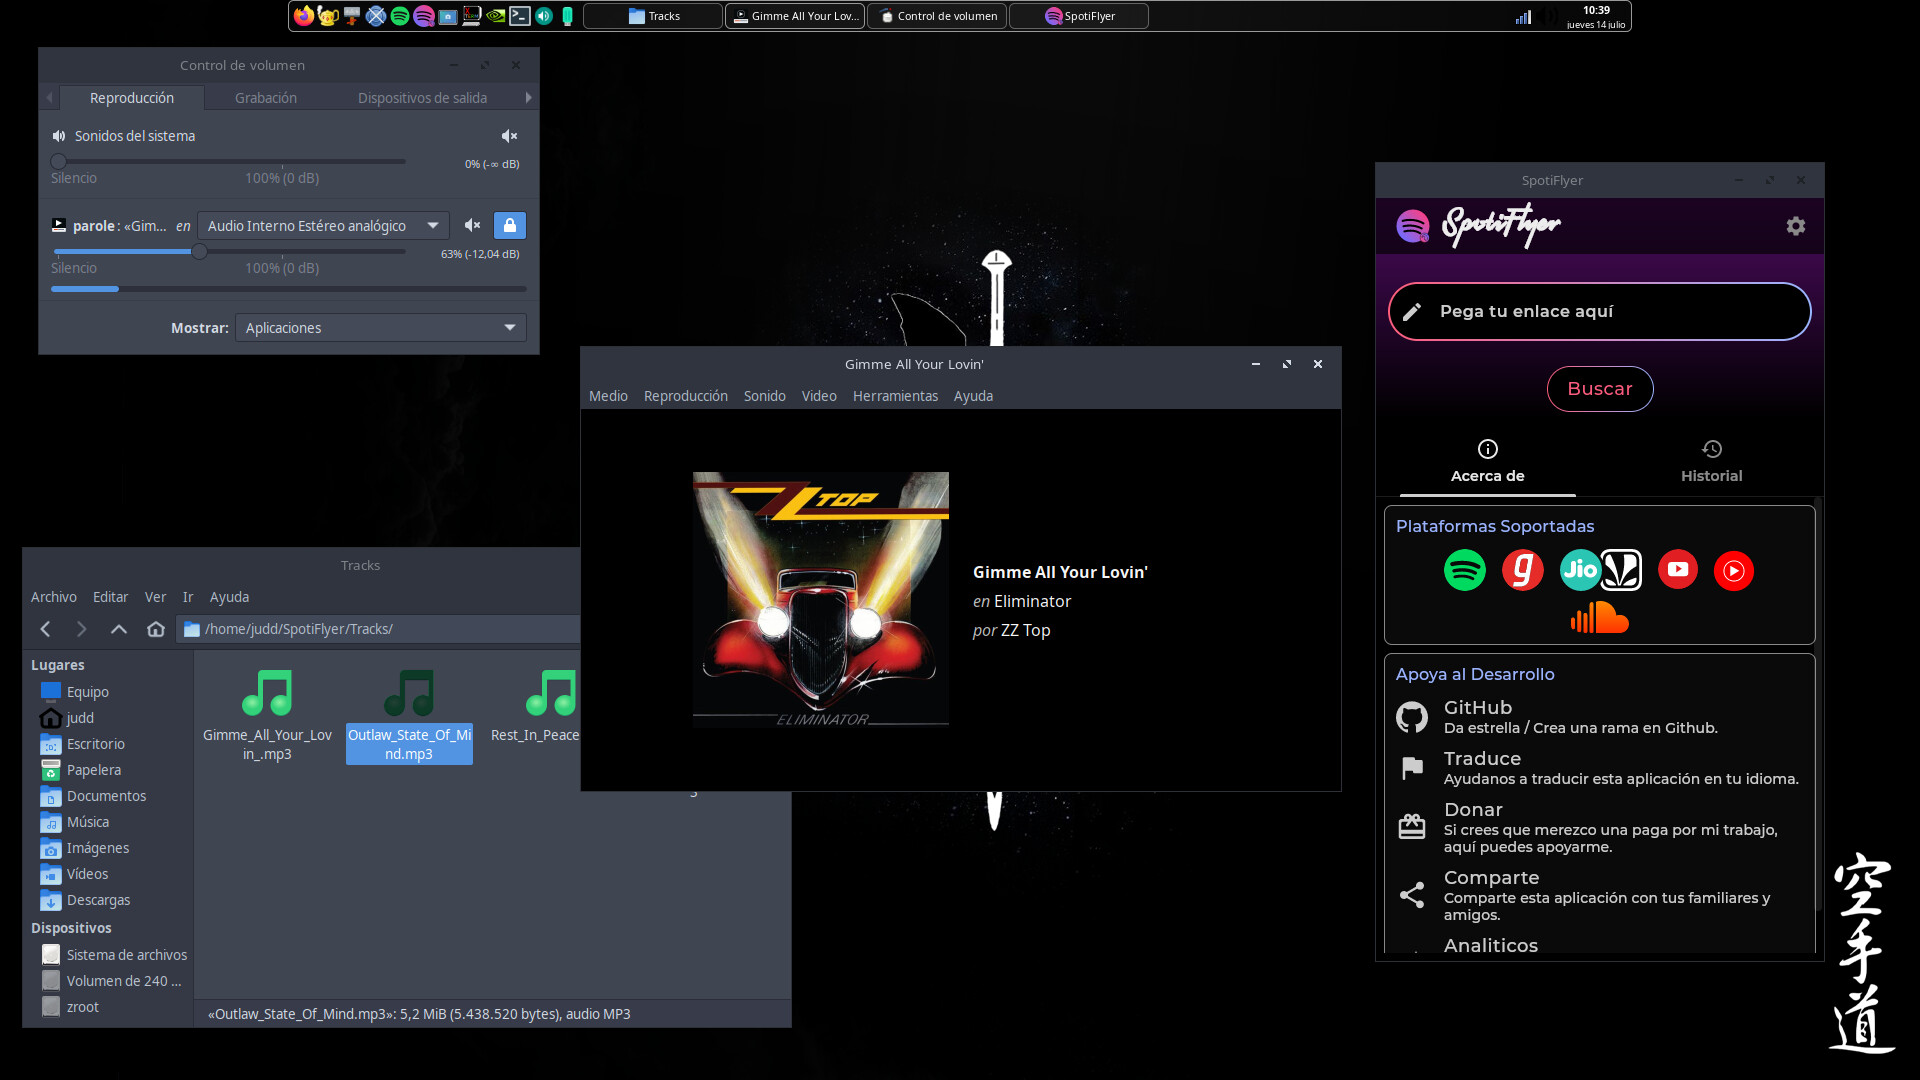
Task: Switch to Control de volumen taskbar button
Action: pos(937,16)
